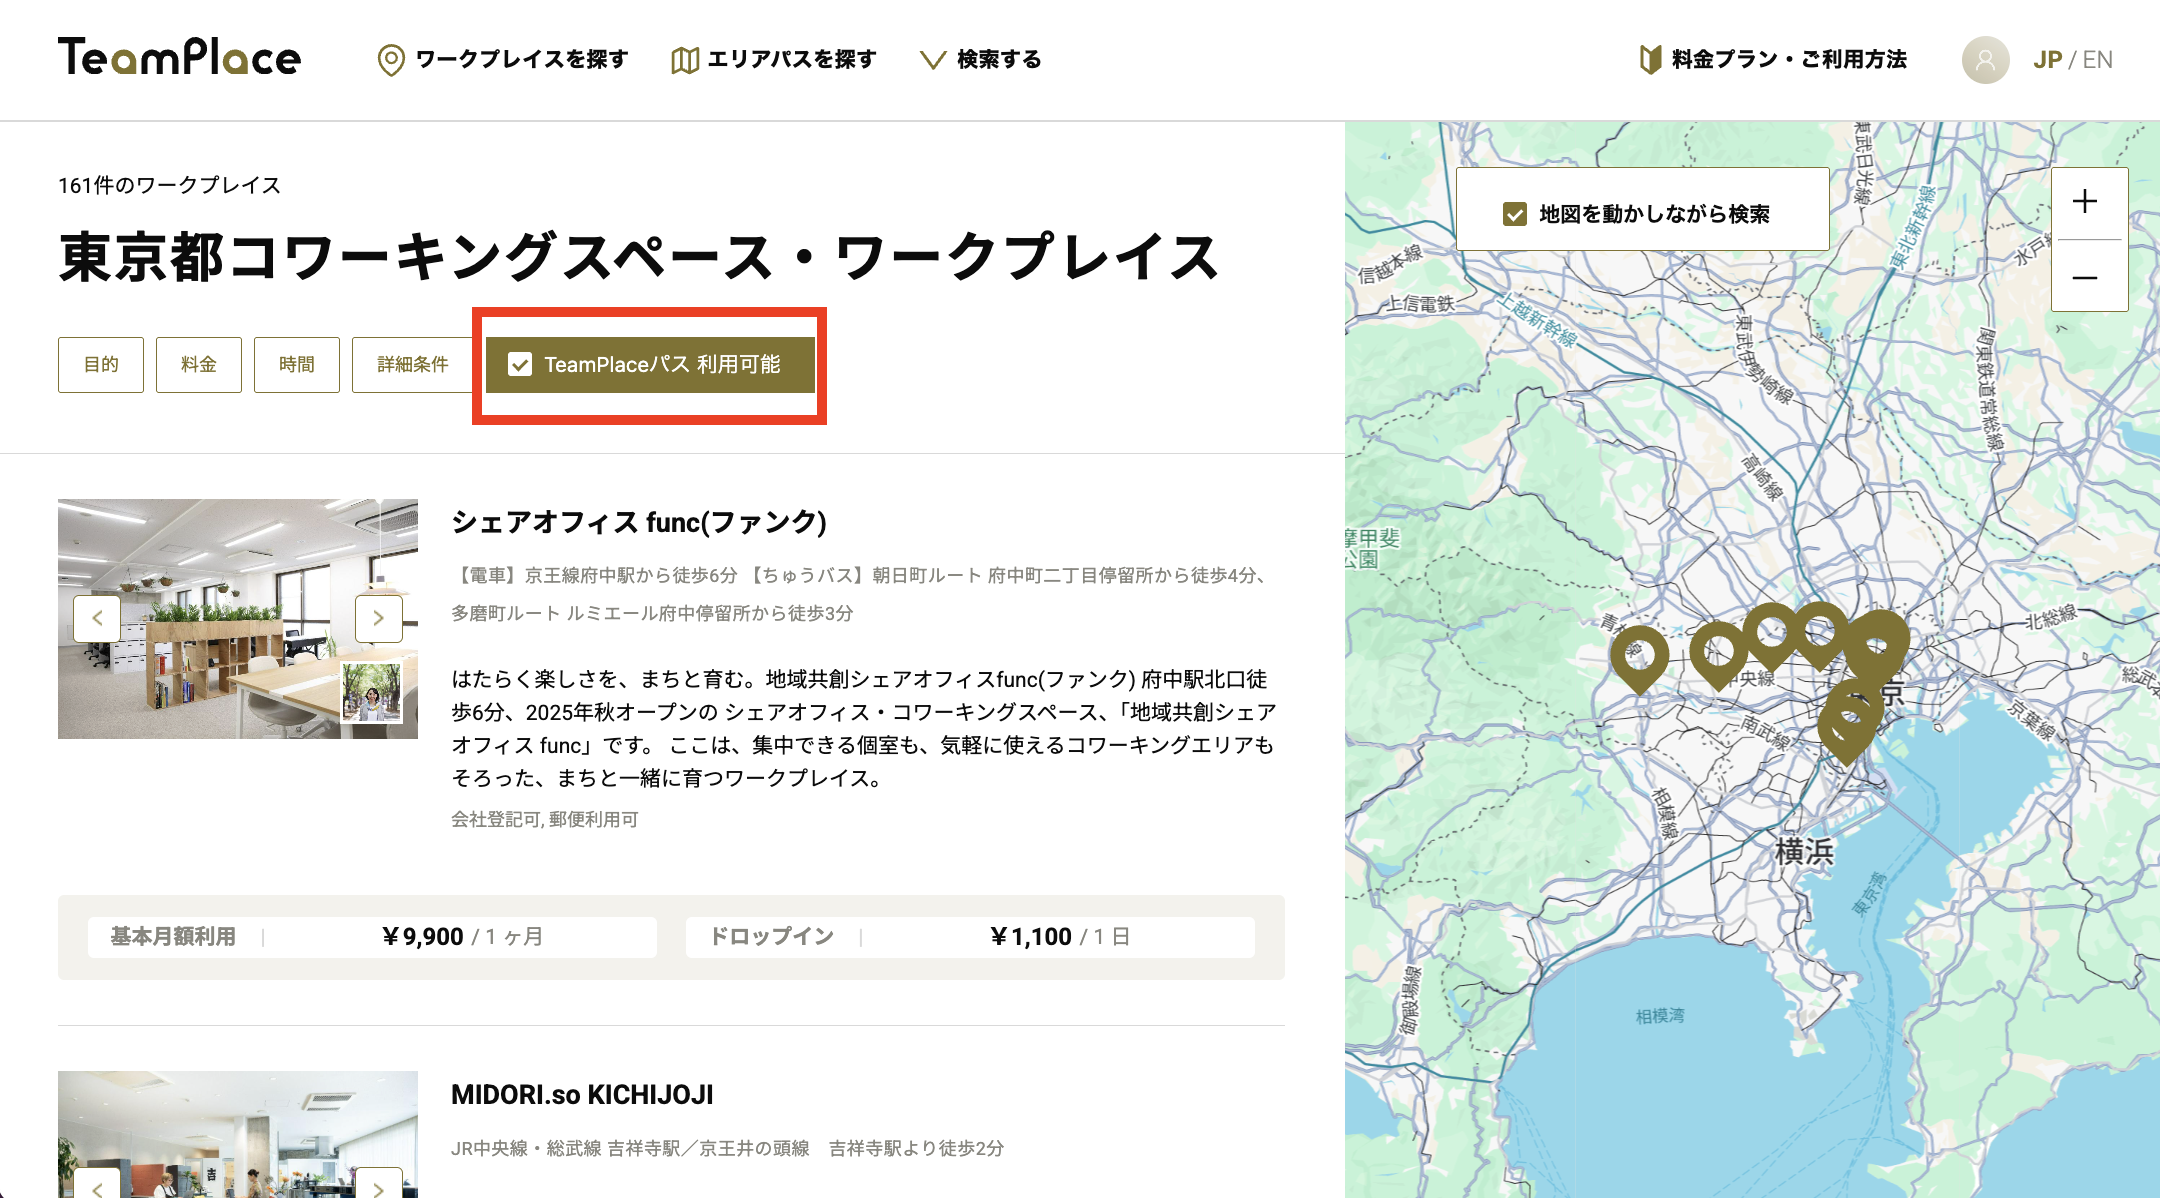
Task: Open the 詳細条件 filter options
Action: [x=412, y=364]
